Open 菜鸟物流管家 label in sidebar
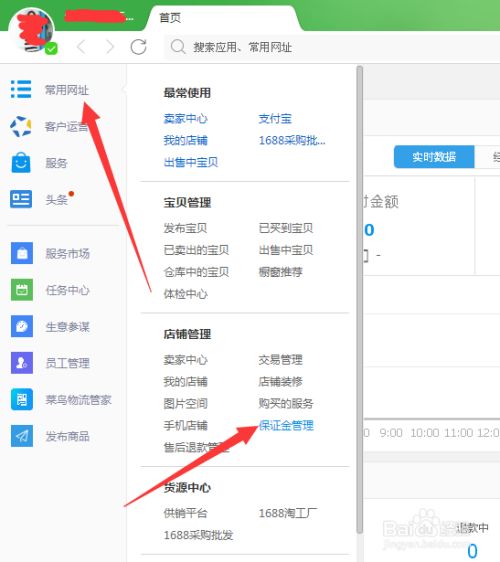Image resolution: width=500 pixels, height=562 pixels. pyautogui.click(x=78, y=400)
